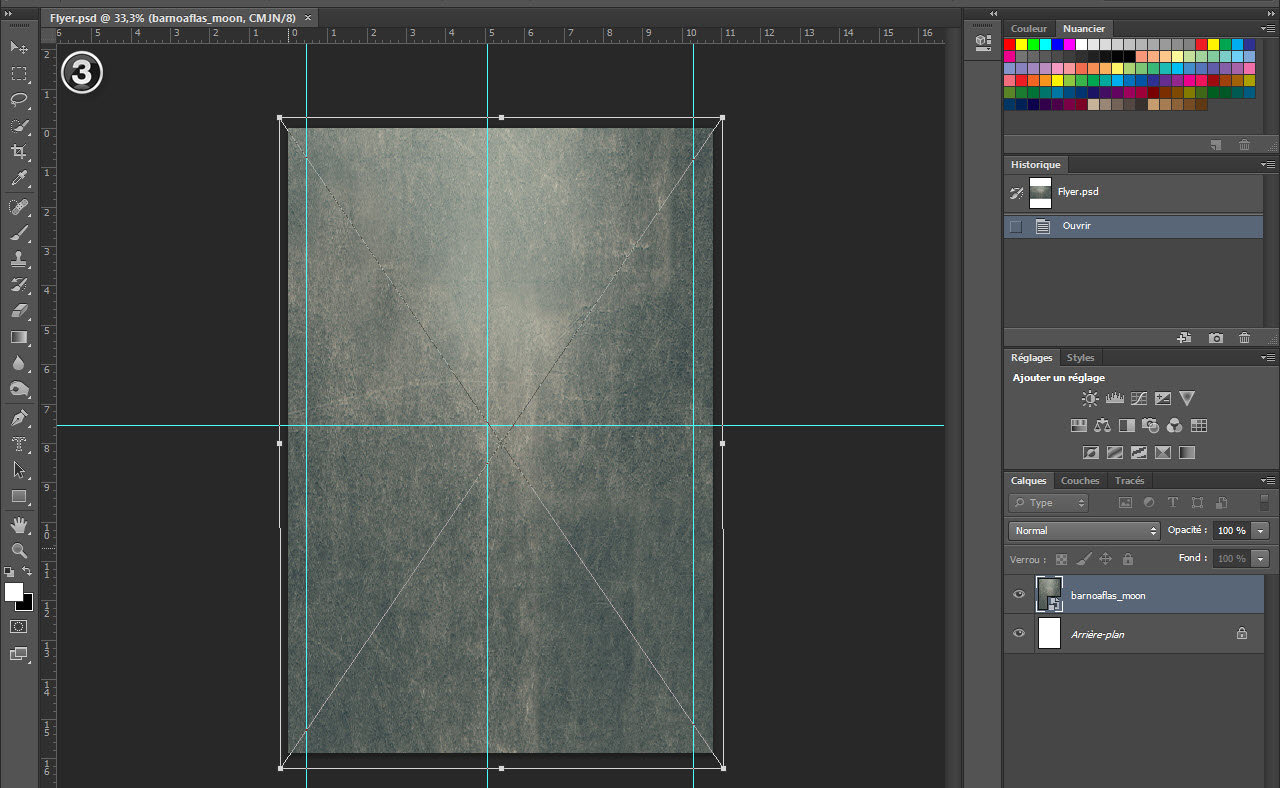Screen dimensions: 1280x788
Task: Select the Zoom tool
Action: (x=19, y=550)
